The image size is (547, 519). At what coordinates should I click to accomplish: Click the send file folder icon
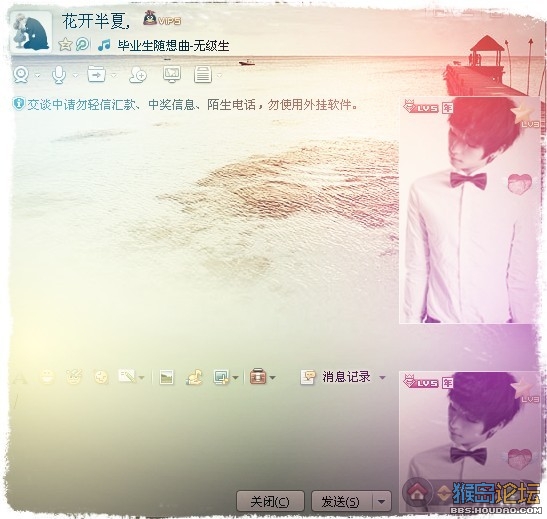[96, 74]
